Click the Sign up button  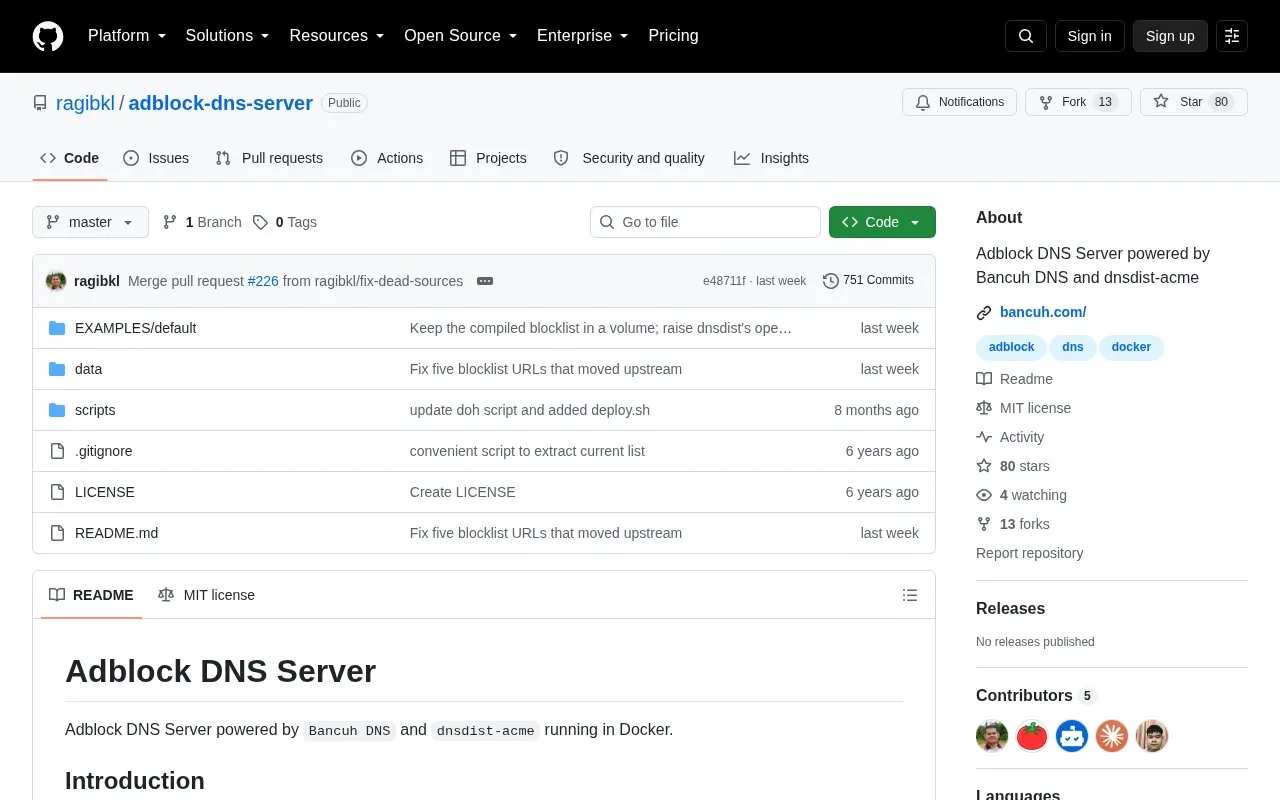tap(1170, 36)
